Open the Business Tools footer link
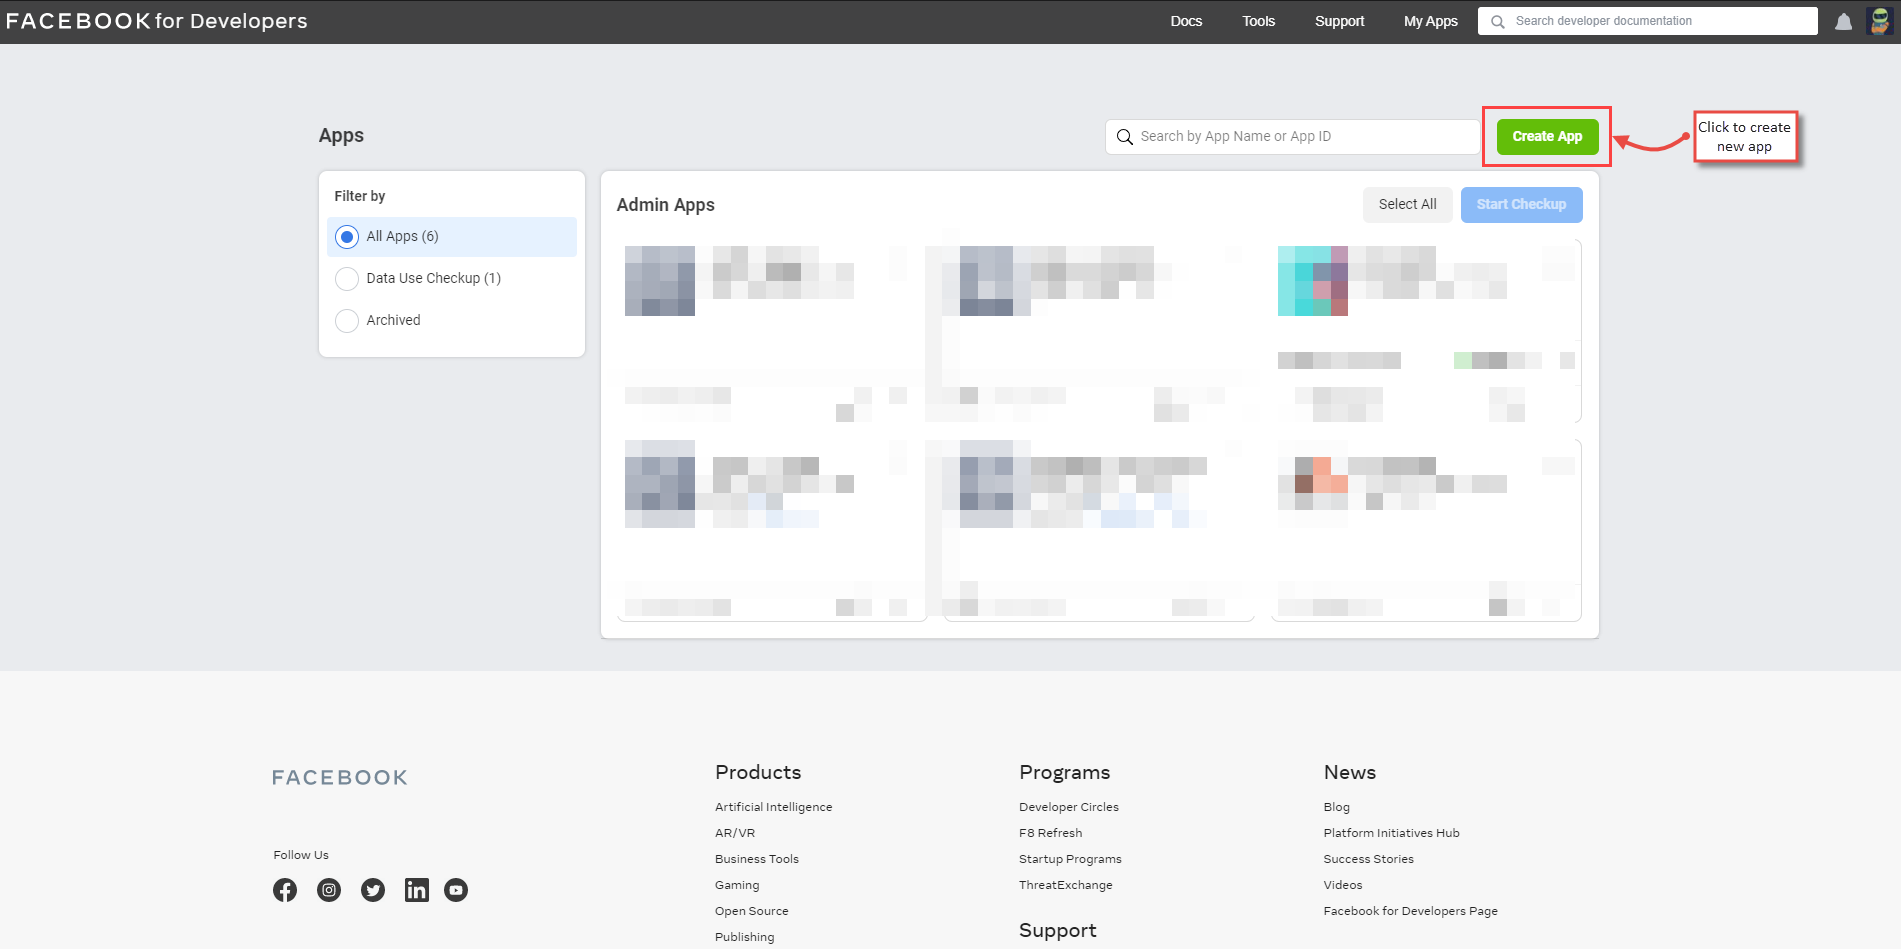The height and width of the screenshot is (949, 1901). tap(757, 859)
